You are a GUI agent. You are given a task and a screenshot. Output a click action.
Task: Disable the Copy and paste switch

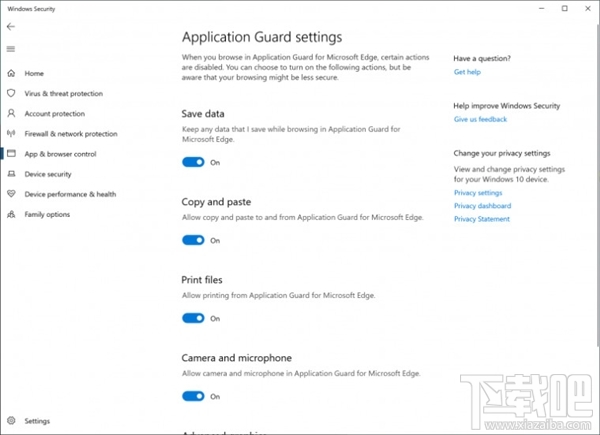coord(193,240)
